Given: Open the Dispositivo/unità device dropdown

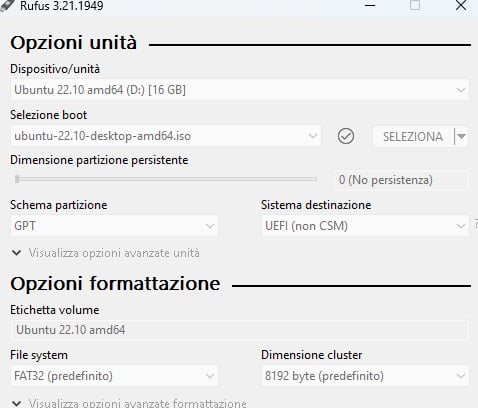Looking at the screenshot, I should (239, 90).
